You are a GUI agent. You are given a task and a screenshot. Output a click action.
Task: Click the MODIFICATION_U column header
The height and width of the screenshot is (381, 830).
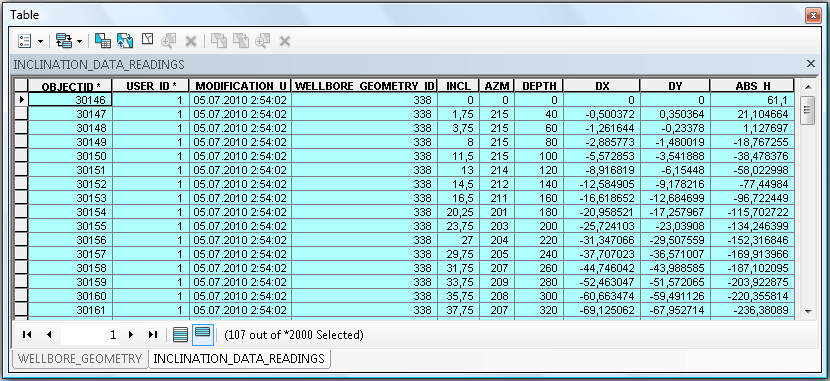pos(240,86)
